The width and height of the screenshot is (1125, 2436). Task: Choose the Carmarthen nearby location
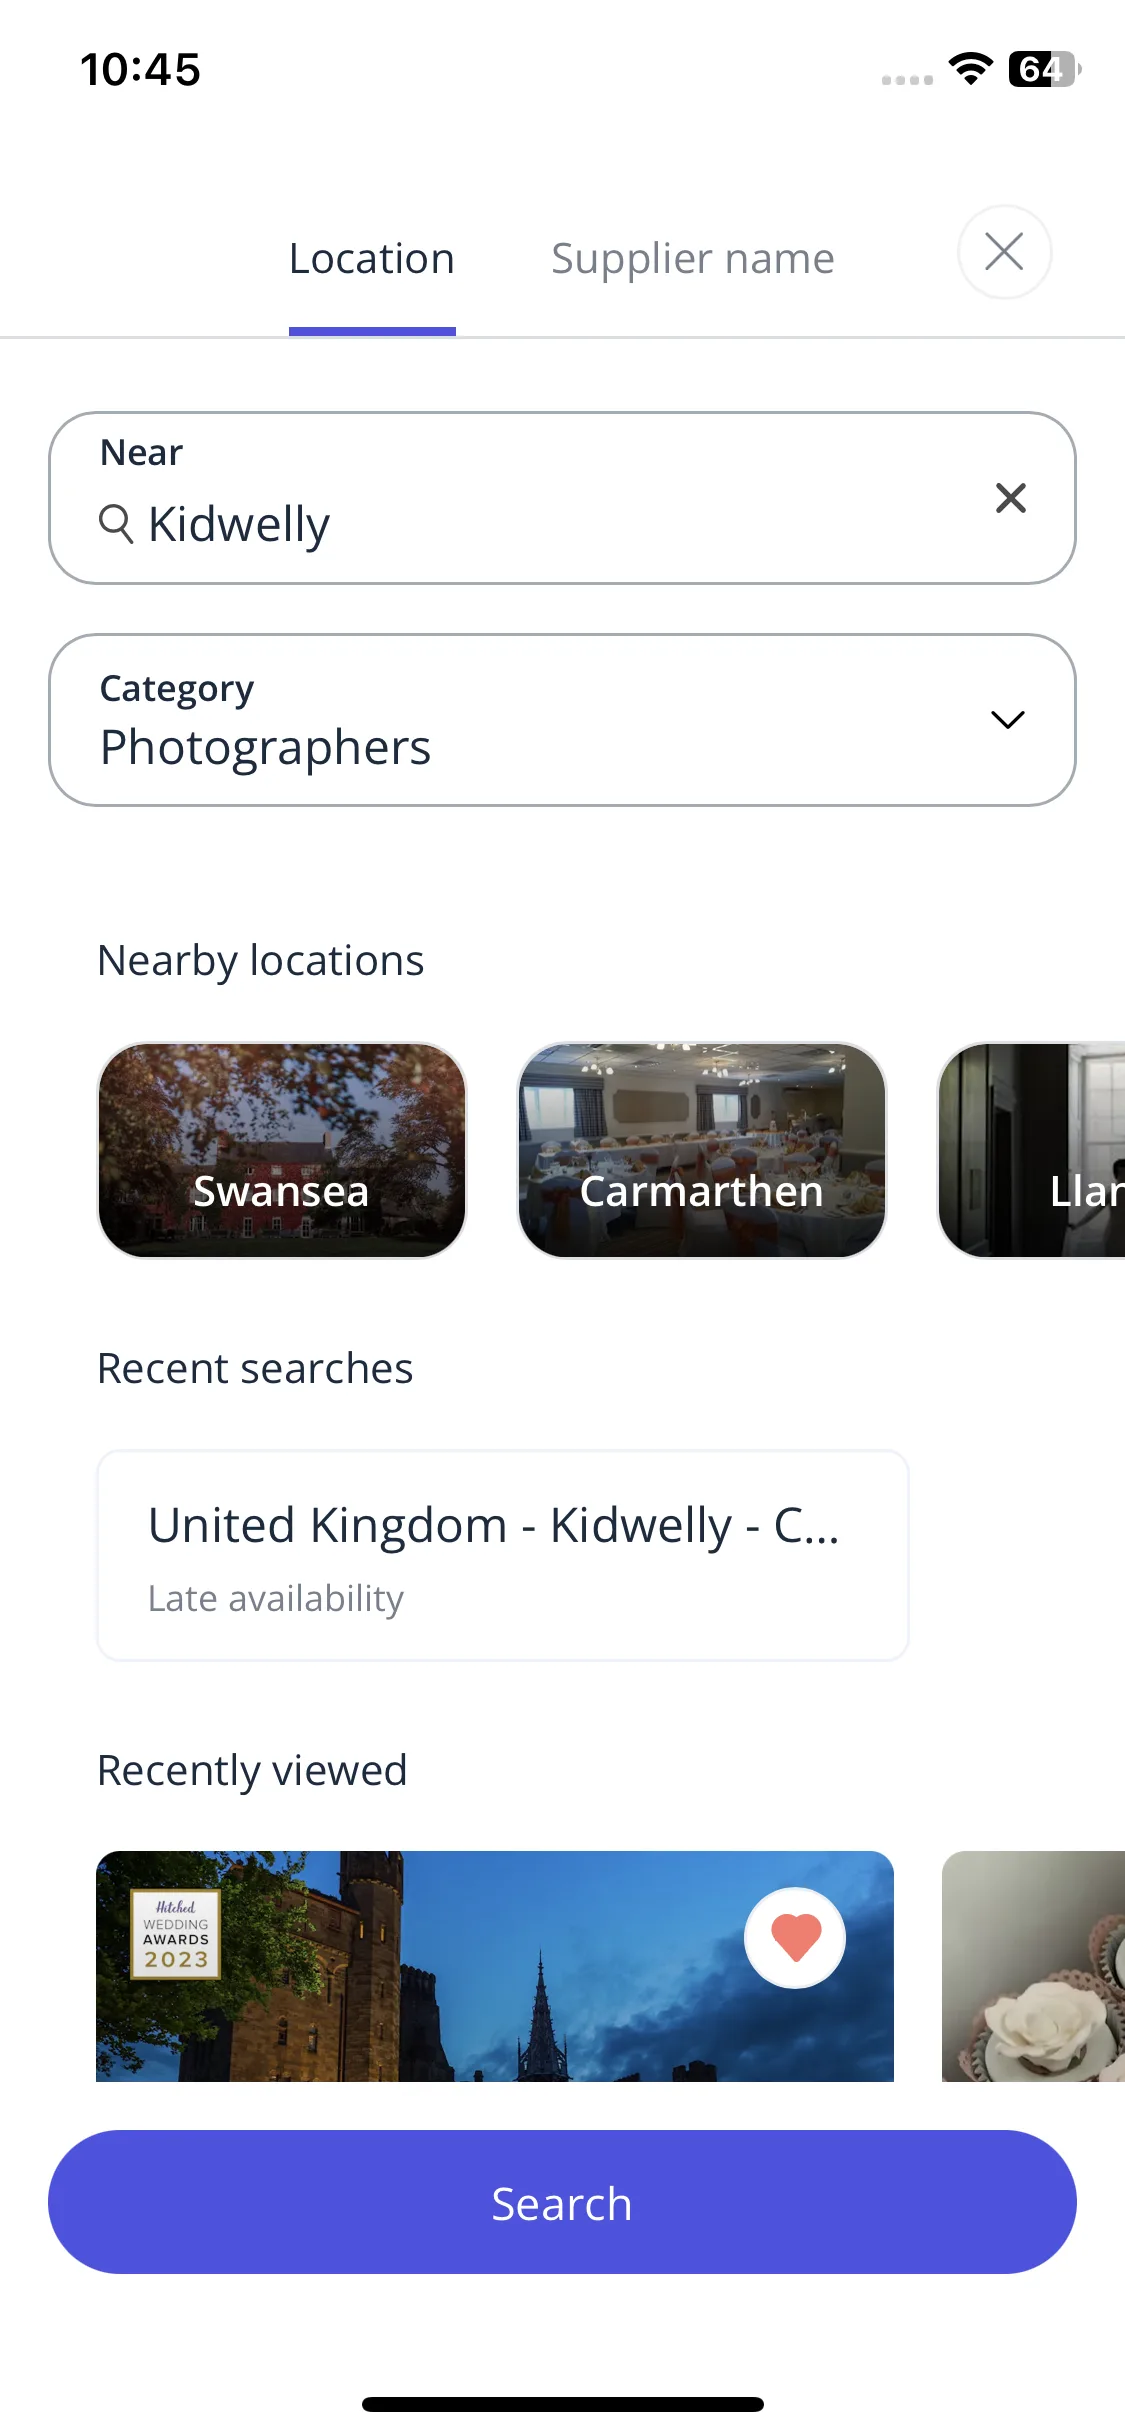coord(702,1150)
